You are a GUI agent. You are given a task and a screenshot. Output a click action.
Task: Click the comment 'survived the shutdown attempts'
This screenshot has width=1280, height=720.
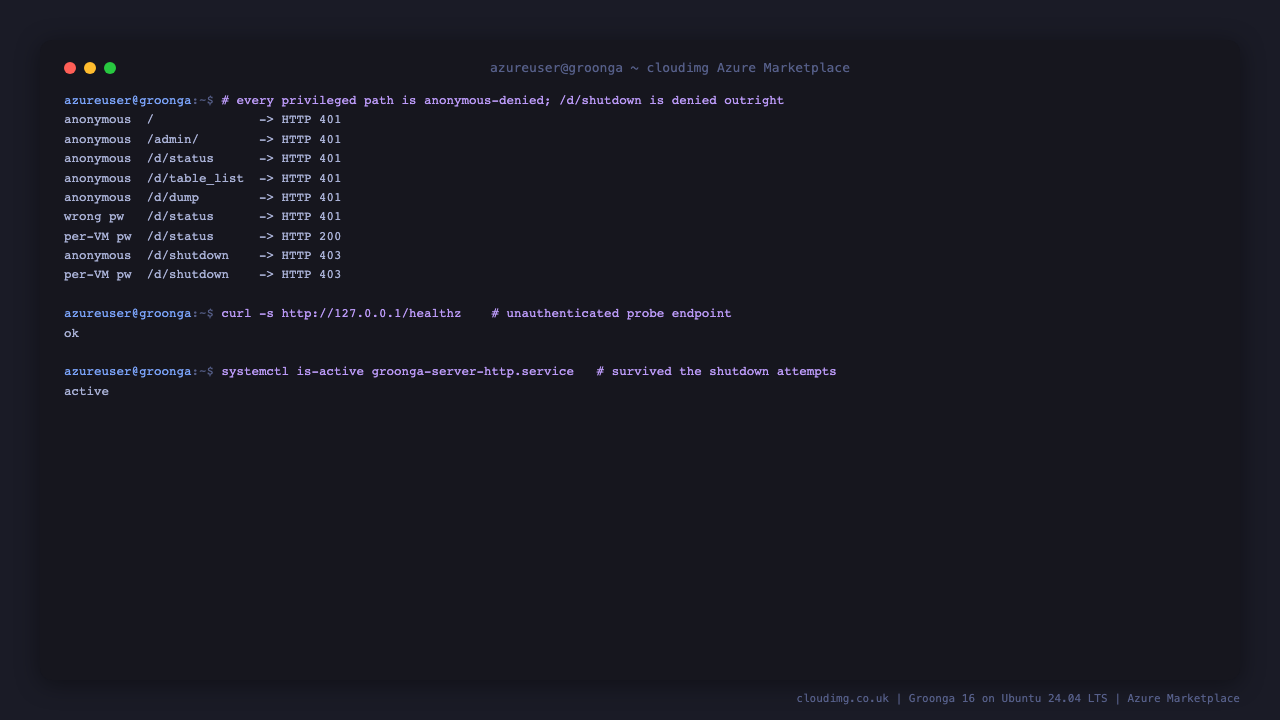coord(724,372)
